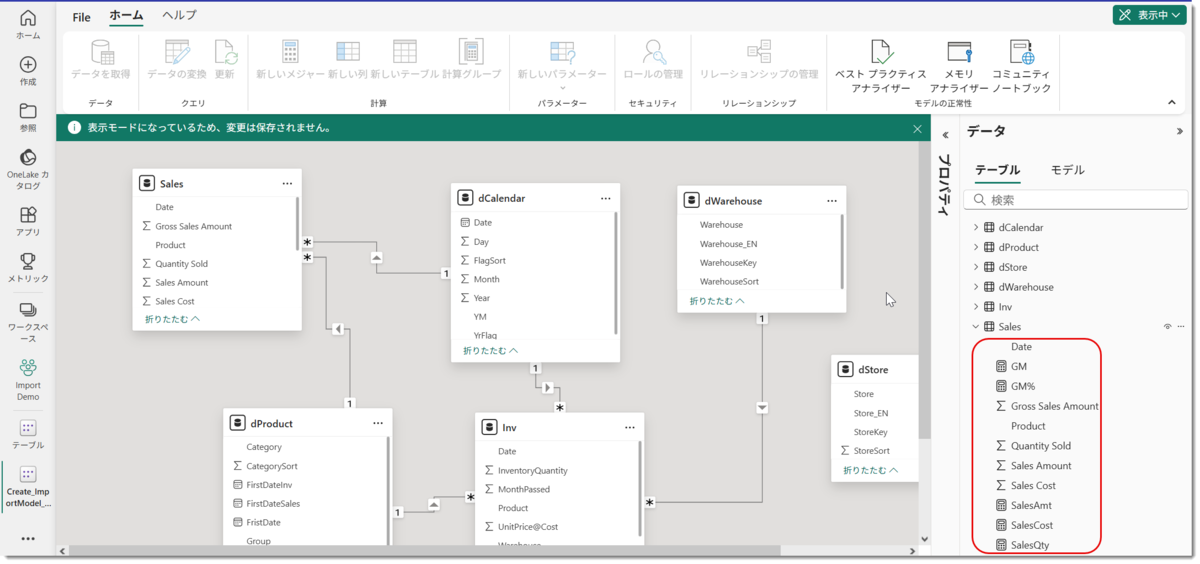This screenshot has height=564, width=1200.
Task: Open Home in left navigation
Action: (28, 25)
